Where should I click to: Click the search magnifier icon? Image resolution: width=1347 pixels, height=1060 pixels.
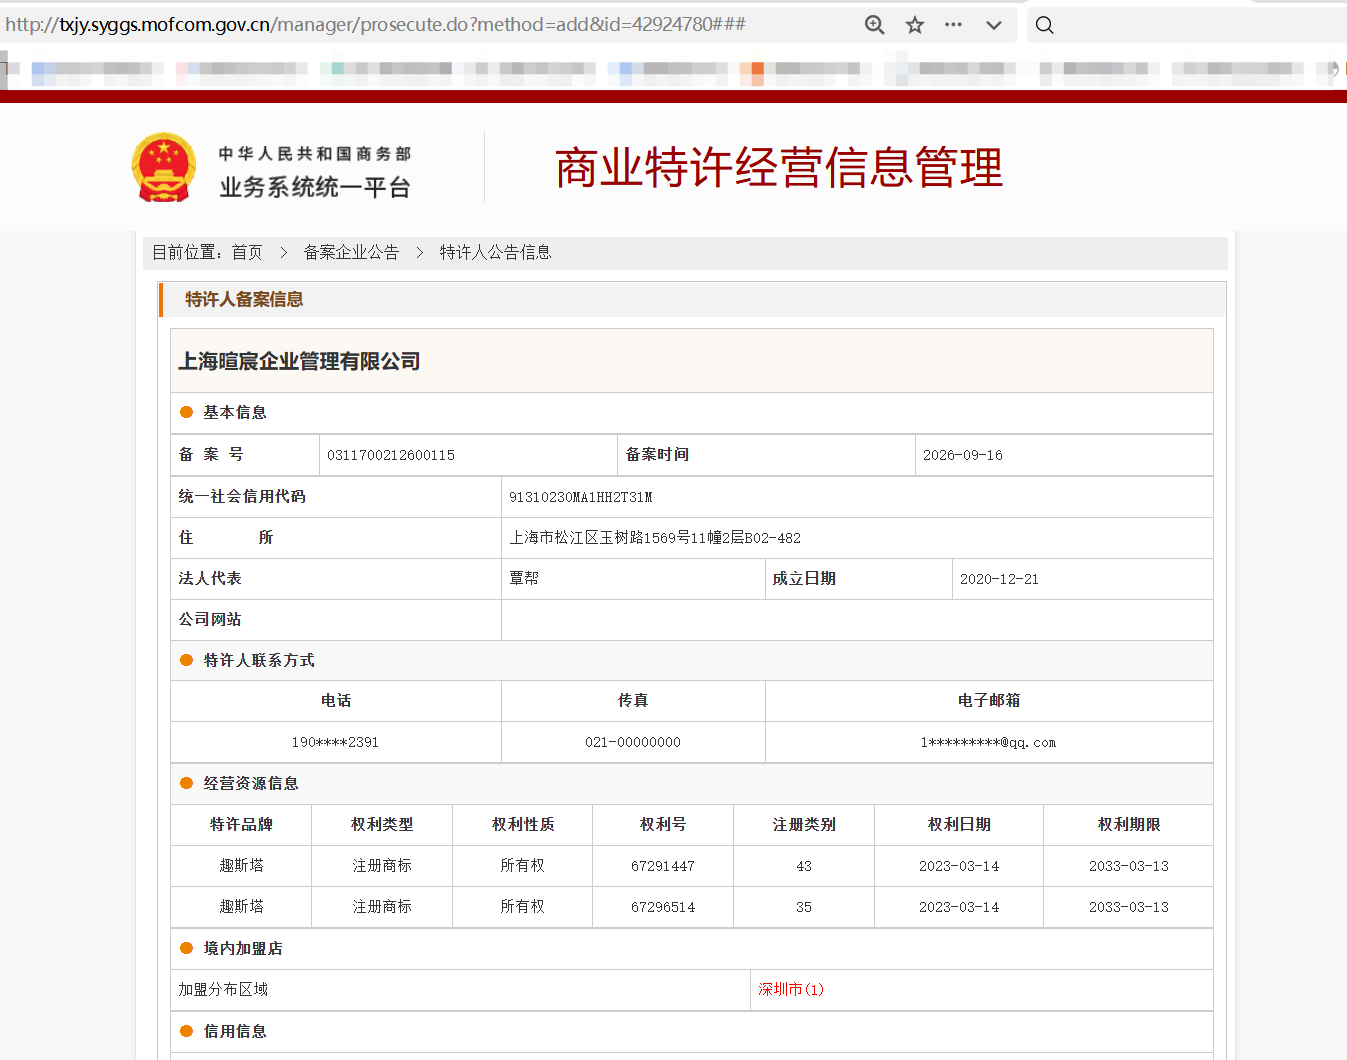coord(1044,25)
